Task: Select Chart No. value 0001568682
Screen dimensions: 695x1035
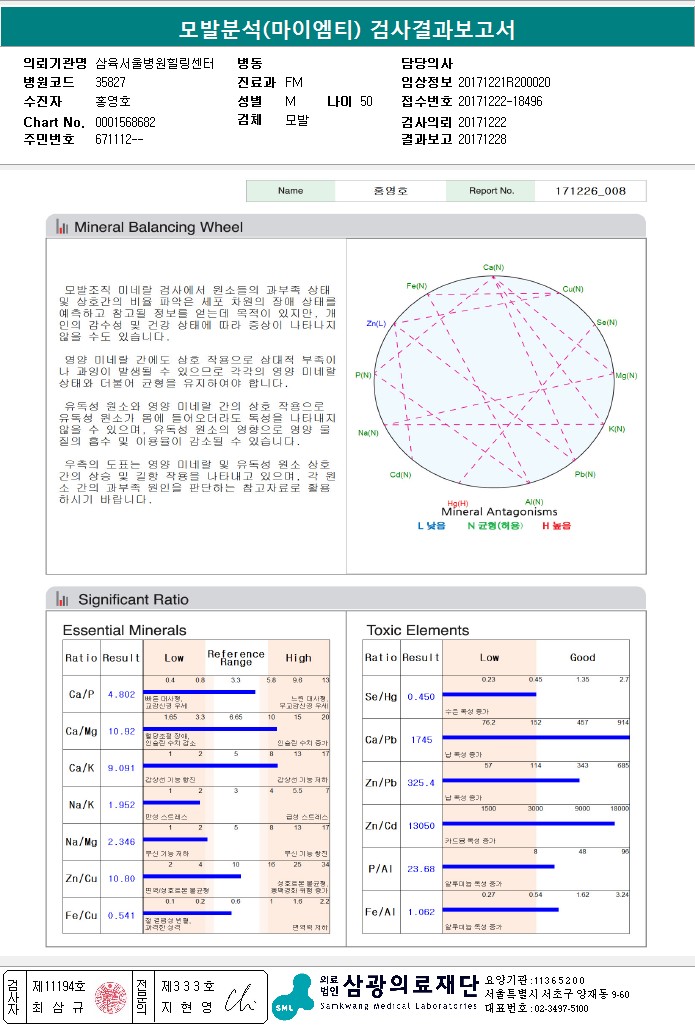Action: coord(125,122)
